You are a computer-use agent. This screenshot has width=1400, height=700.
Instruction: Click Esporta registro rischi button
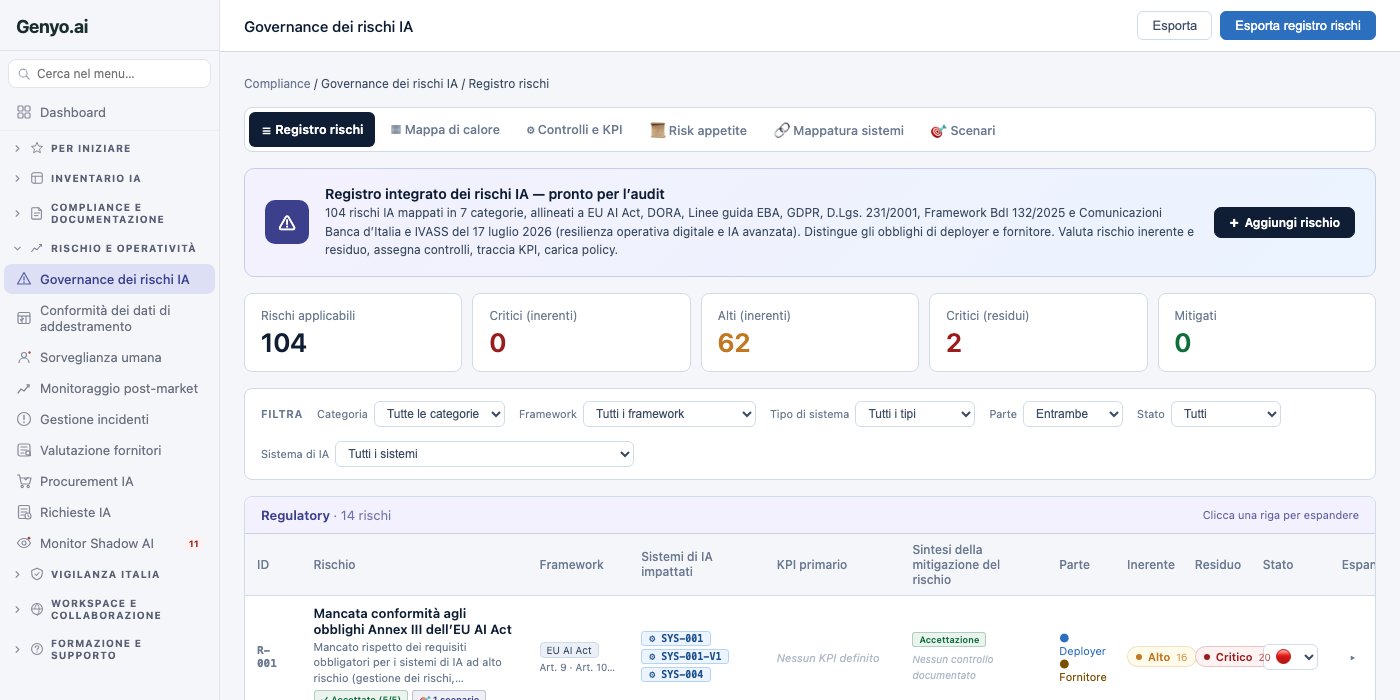[1298, 26]
